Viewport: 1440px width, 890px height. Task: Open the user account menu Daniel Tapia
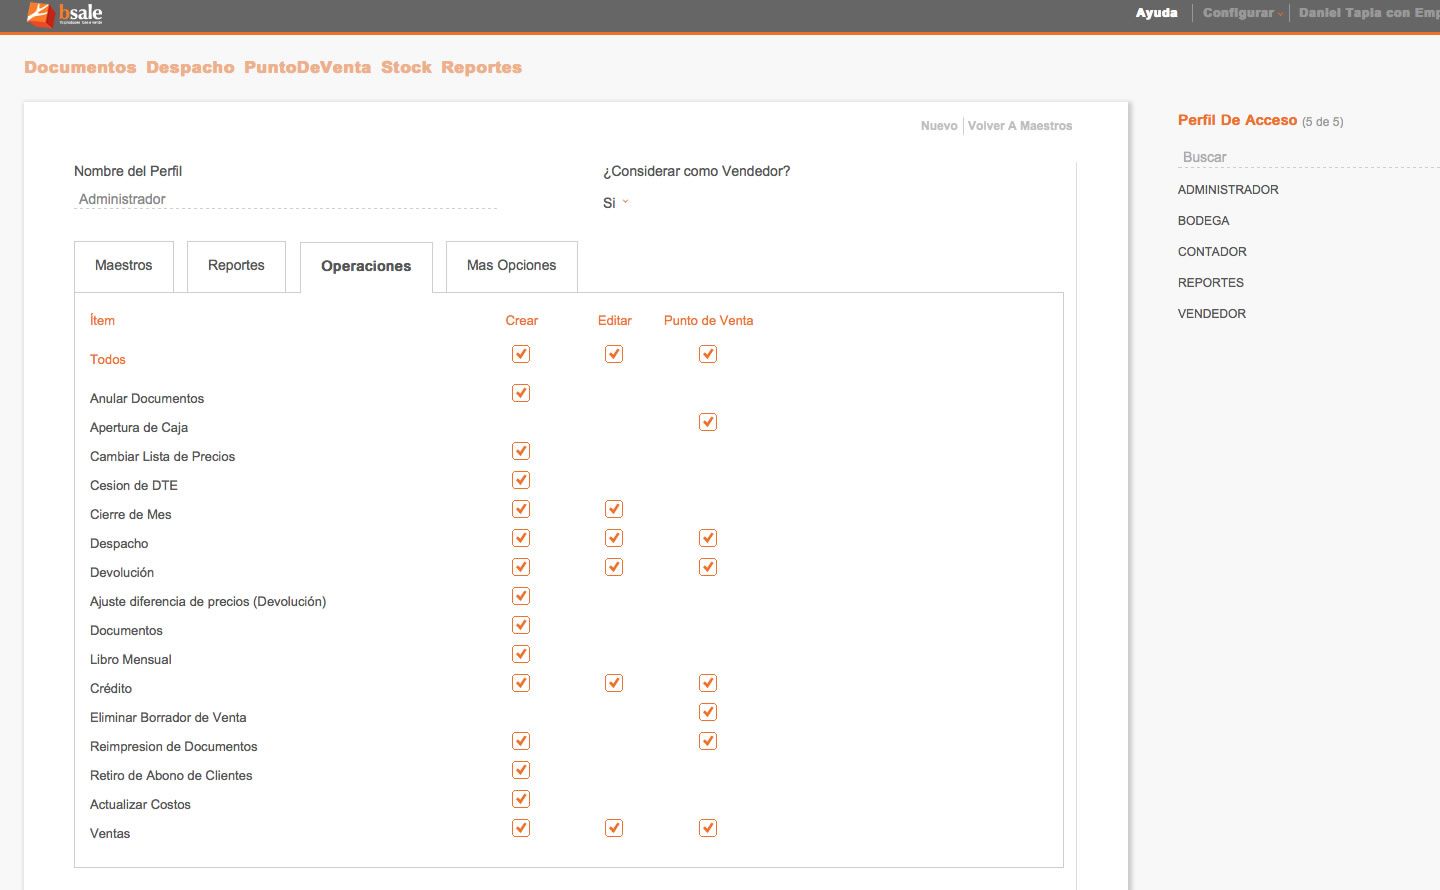pyautogui.click(x=1367, y=13)
